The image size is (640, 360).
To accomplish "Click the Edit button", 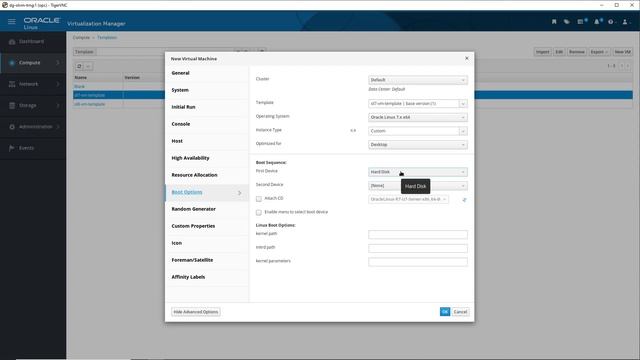I will pos(559,52).
